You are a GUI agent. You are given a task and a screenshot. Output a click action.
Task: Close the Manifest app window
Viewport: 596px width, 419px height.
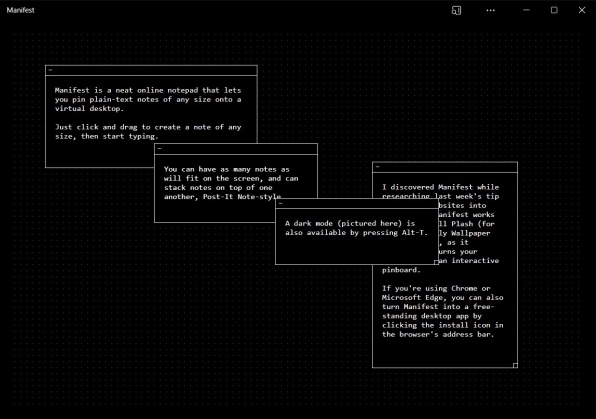pos(582,10)
